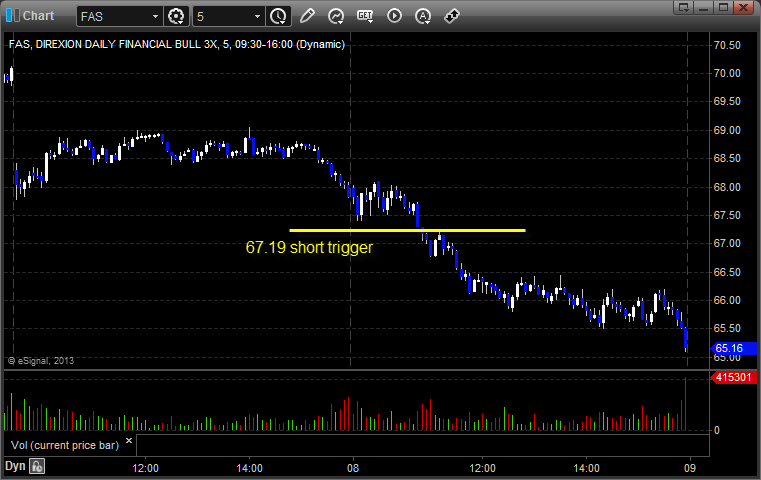Viewport: 761px width, 480px height.
Task: Click the window linking chain icon
Action: 452,16
